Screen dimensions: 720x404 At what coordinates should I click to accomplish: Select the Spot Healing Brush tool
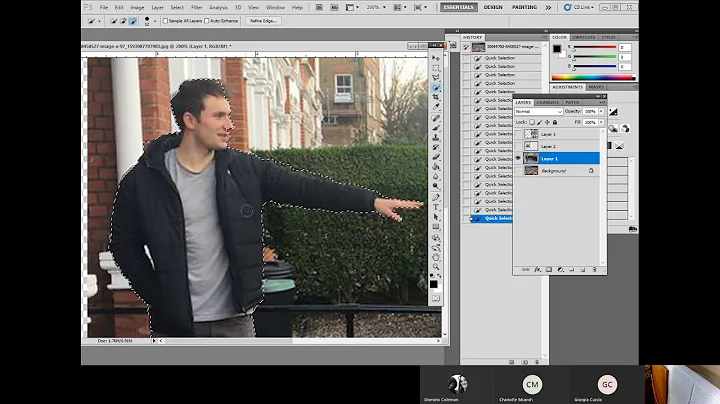click(x=436, y=118)
